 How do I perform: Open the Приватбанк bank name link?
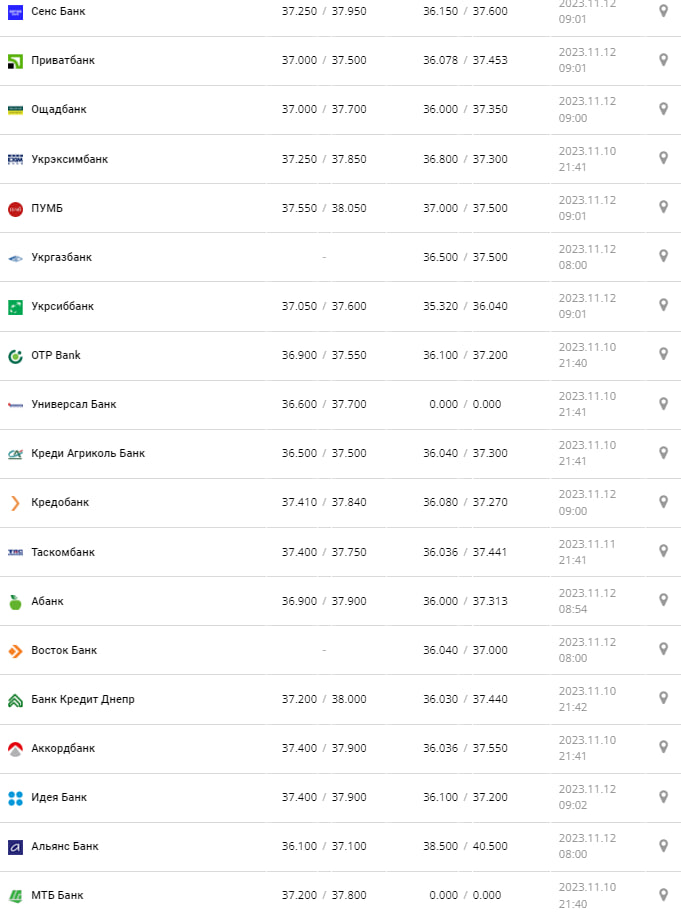[63, 61]
